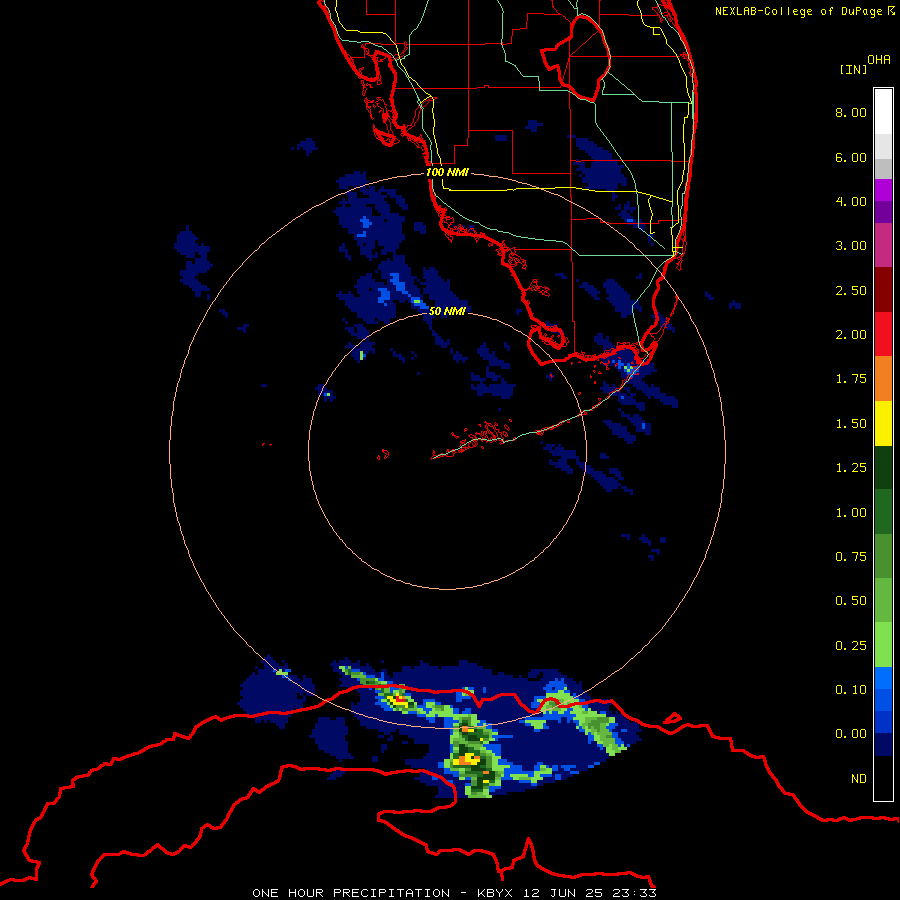This screenshot has width=900, height=900.
Task: Click the 2.00 legend value
Action: (x=851, y=335)
